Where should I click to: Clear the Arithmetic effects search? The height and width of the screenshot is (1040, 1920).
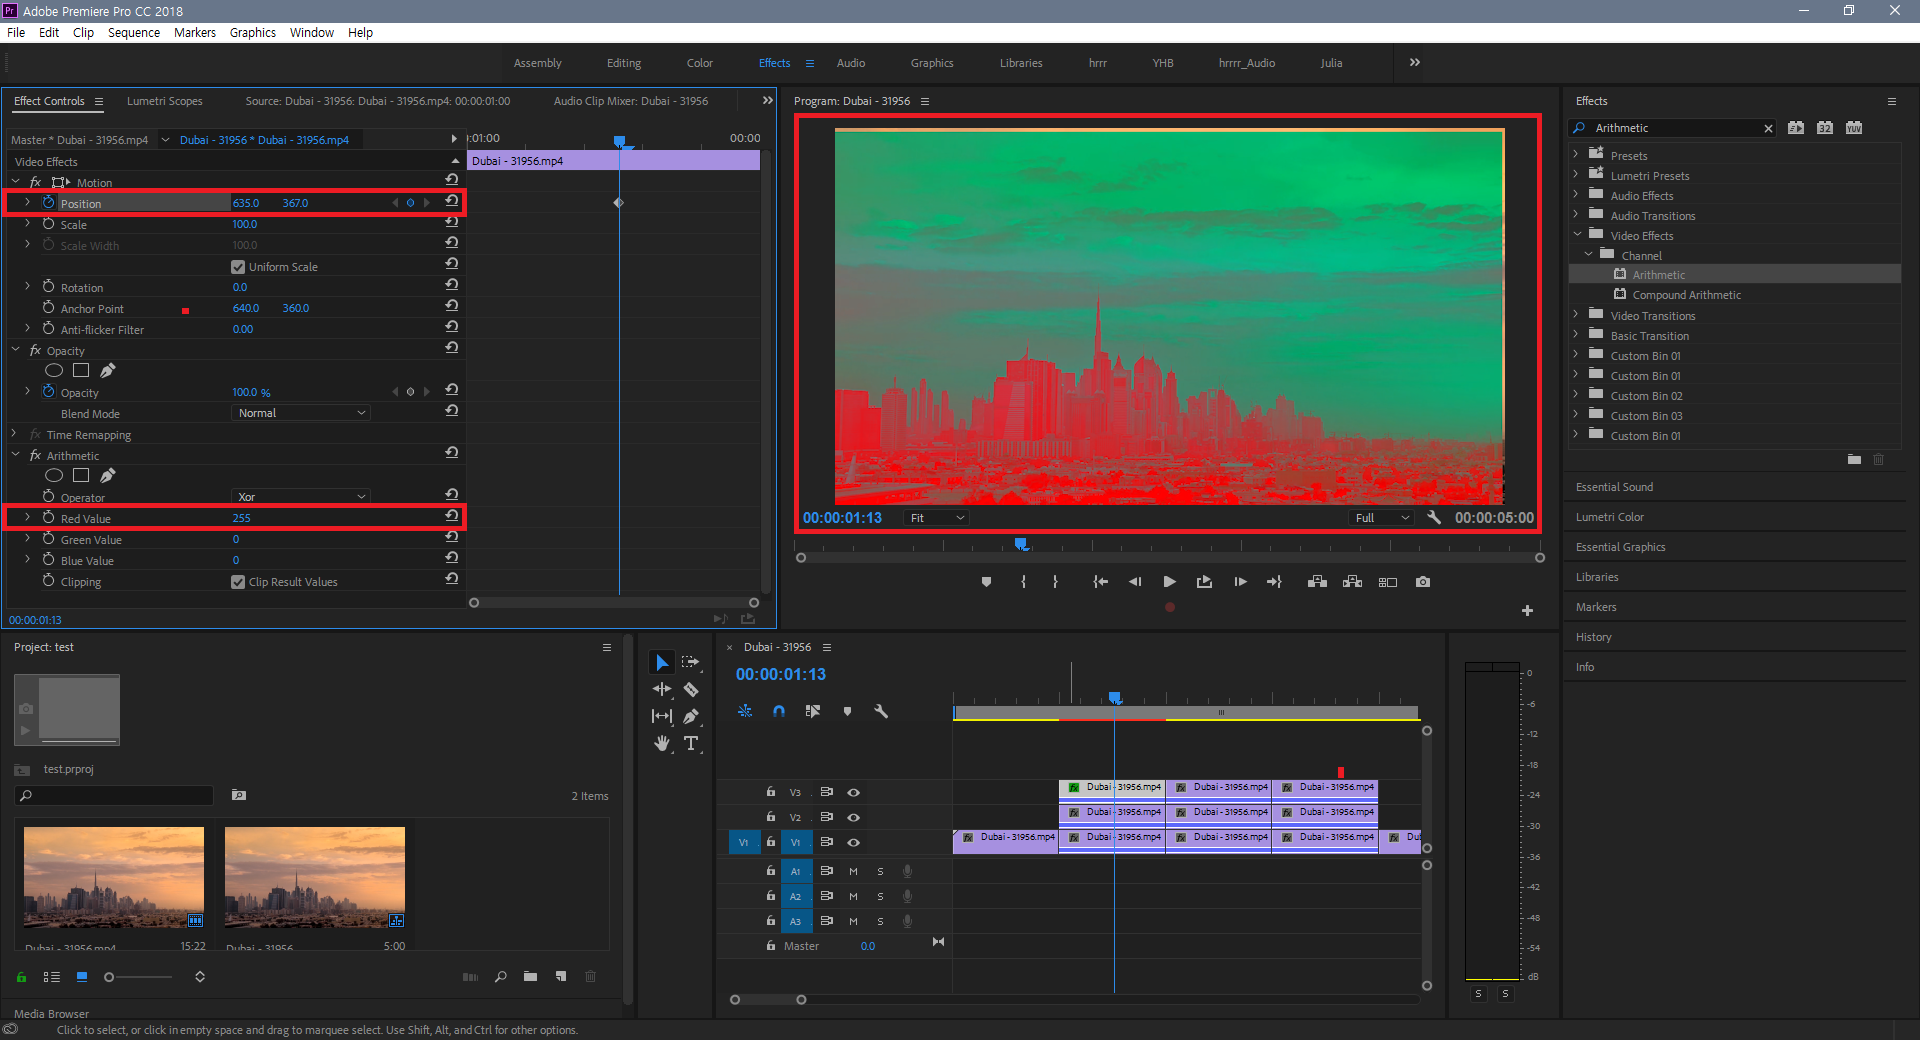1768,128
